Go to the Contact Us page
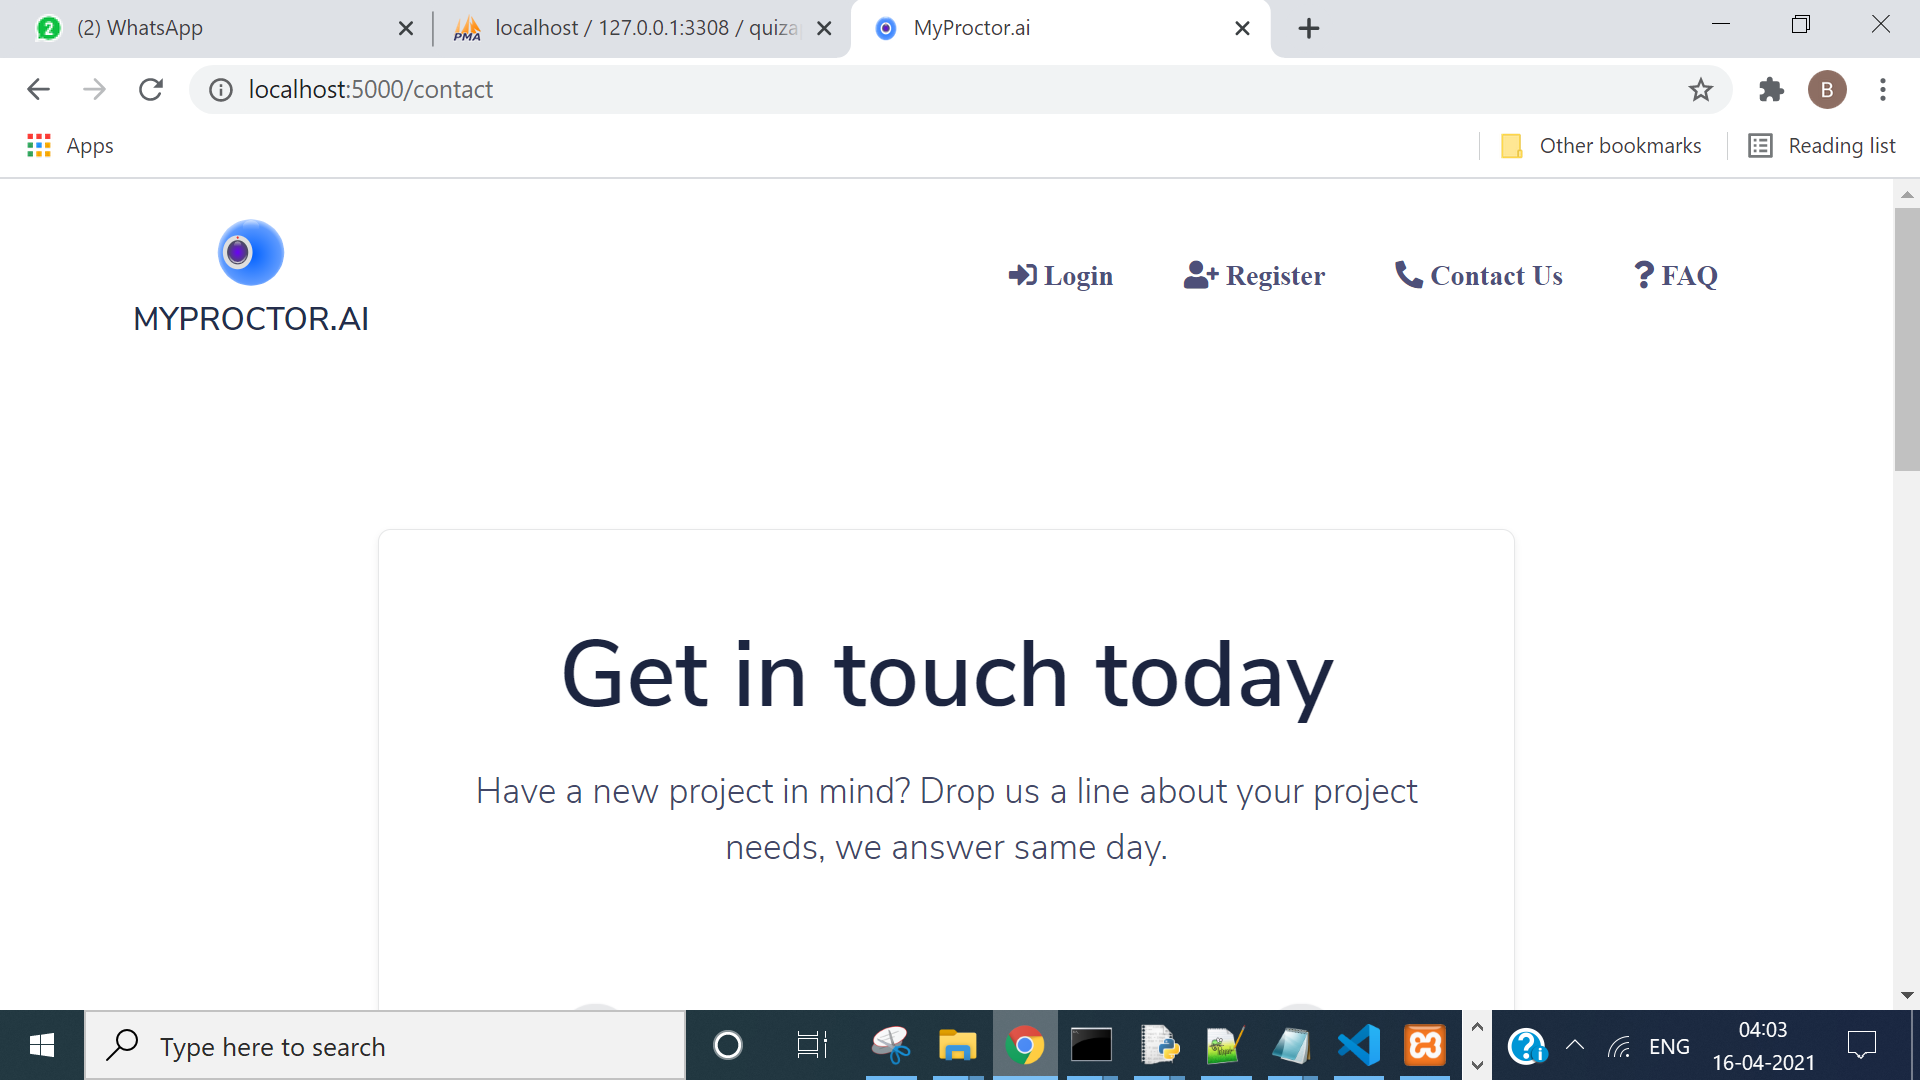The width and height of the screenshot is (1920, 1080). click(x=1478, y=275)
